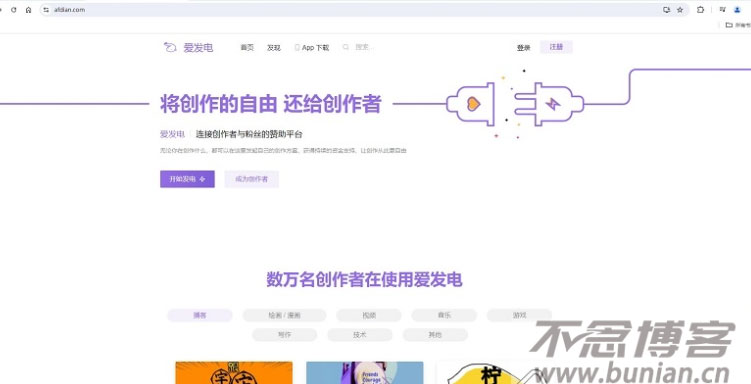
Task: Click the browser reload icon
Action: coord(13,10)
